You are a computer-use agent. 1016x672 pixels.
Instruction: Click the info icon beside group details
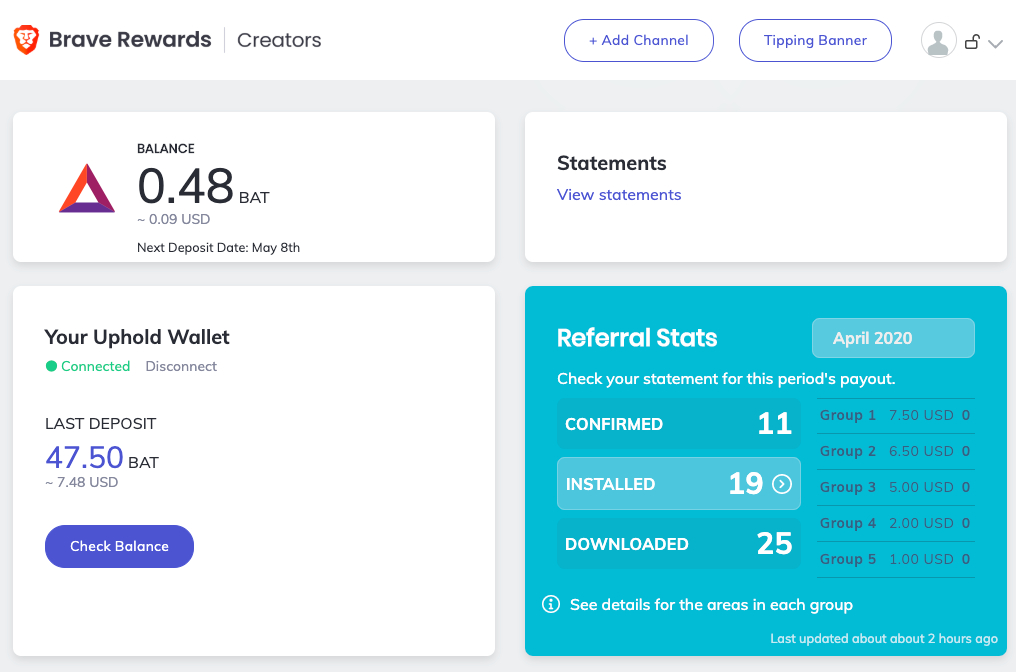click(551, 604)
